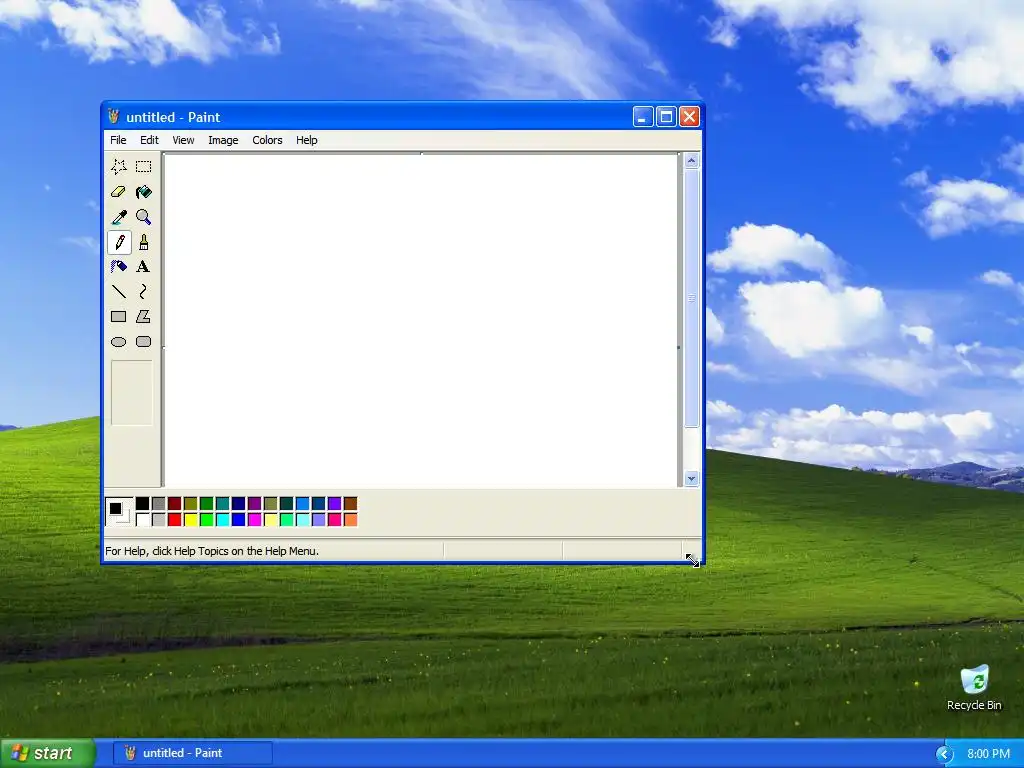Screen dimensions: 1024x768
Task: Select the dark green palette swatch
Action: point(206,504)
